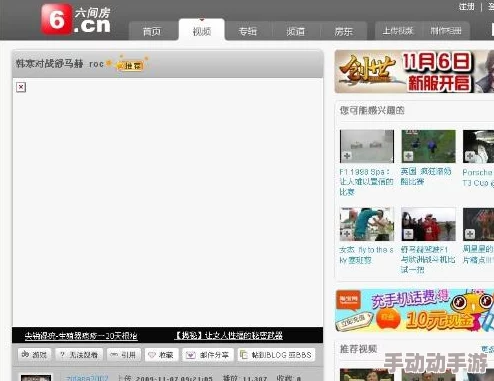Click the 无法观看 cannot watch button
The height and width of the screenshot is (381, 494).
[79, 355]
